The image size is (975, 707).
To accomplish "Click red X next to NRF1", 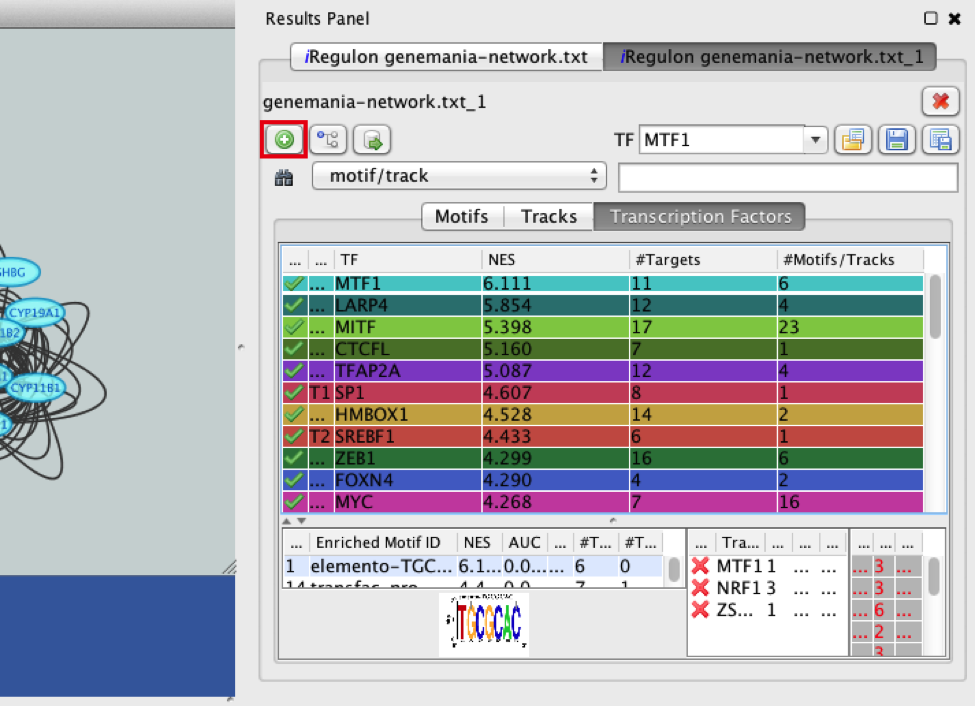I will coord(700,587).
